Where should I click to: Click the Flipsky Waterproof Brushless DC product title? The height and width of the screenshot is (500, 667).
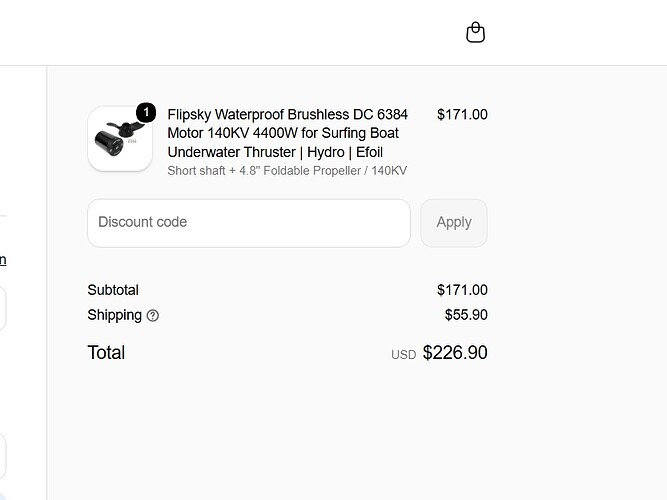pos(288,133)
